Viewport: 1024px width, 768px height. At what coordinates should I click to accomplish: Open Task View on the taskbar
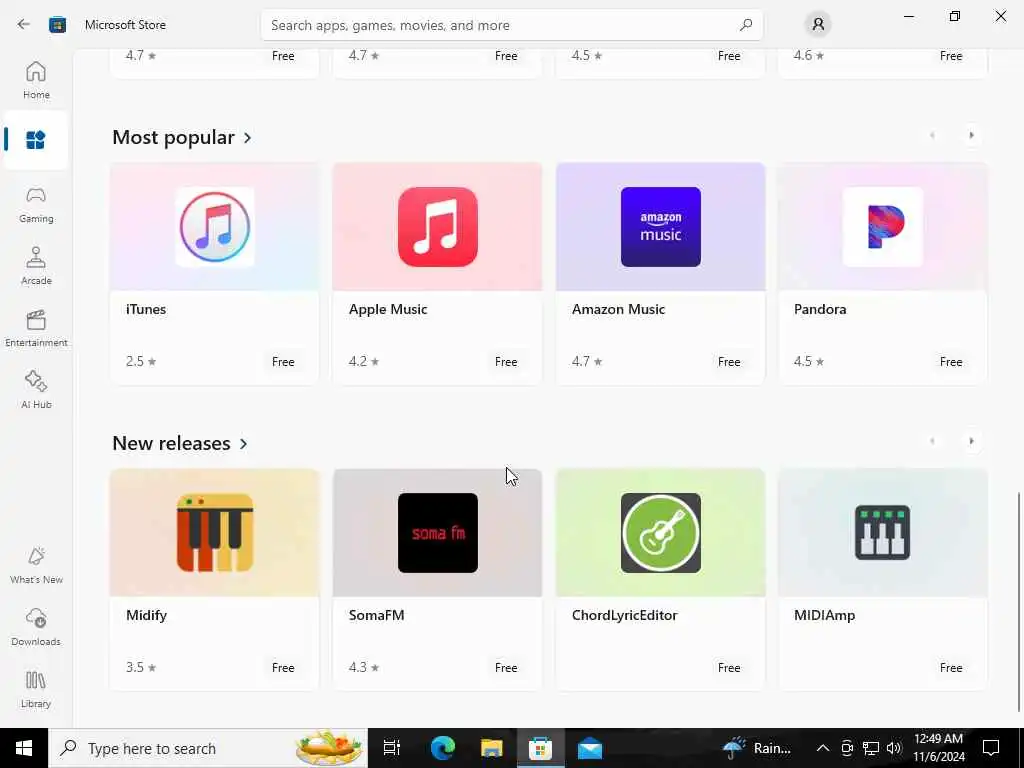392,748
